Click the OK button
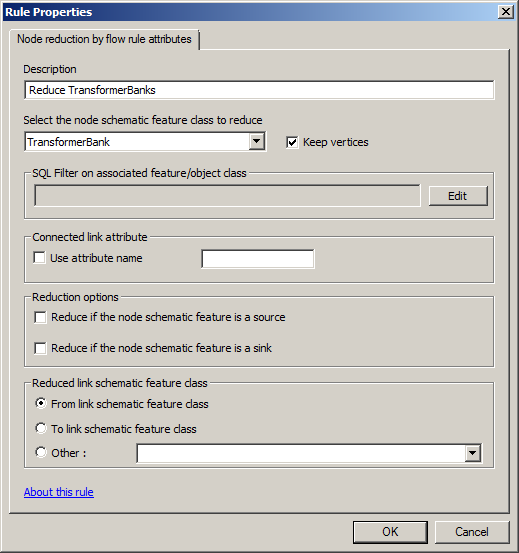Screen dimensions: 519x553 [390, 532]
